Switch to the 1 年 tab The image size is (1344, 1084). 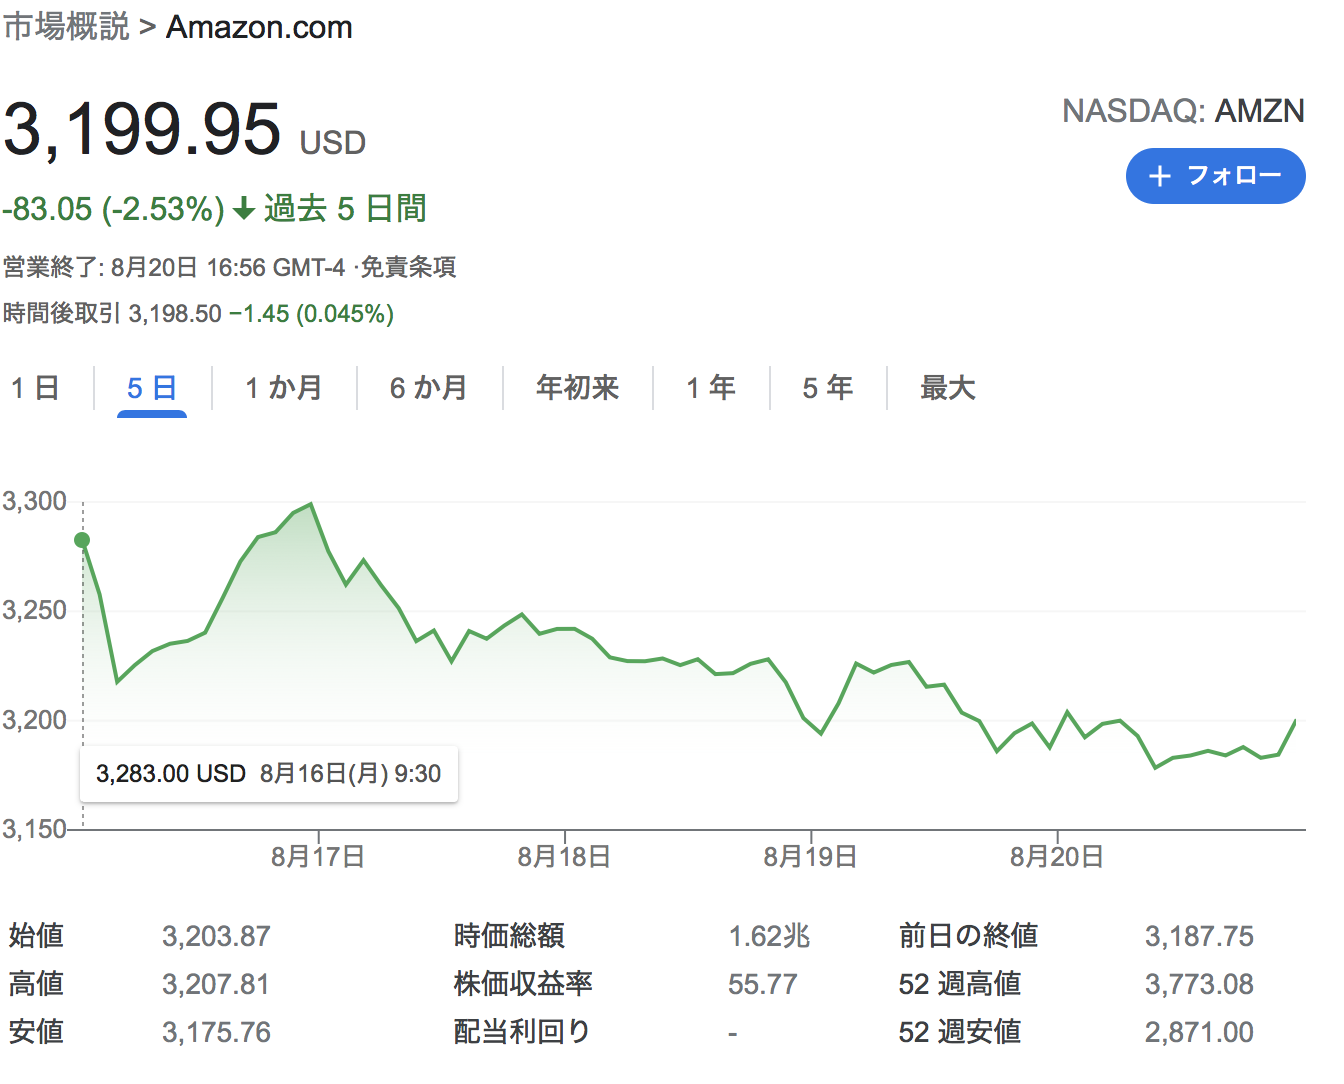(x=711, y=388)
